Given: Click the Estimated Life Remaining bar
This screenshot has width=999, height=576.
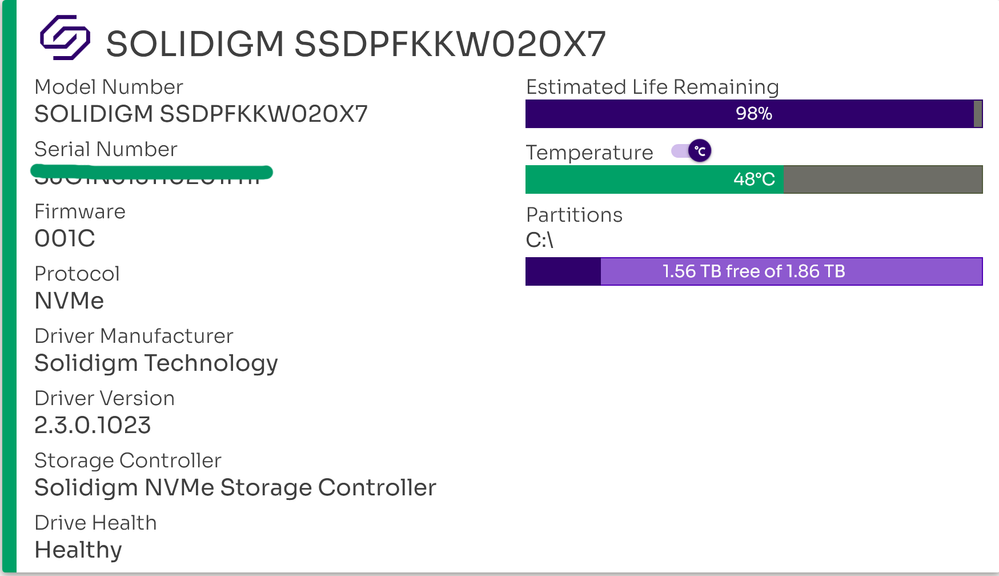Looking at the screenshot, I should click(753, 114).
